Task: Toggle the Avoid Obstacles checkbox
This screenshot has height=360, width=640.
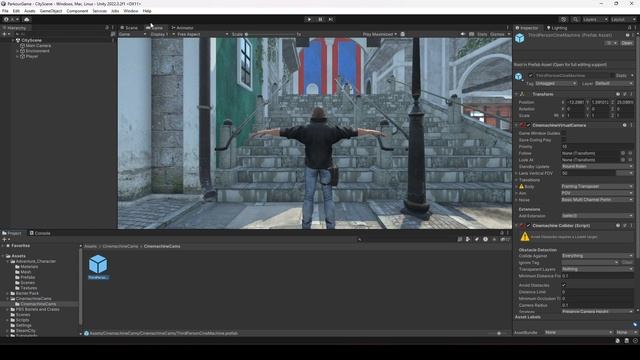Action: click(x=564, y=285)
